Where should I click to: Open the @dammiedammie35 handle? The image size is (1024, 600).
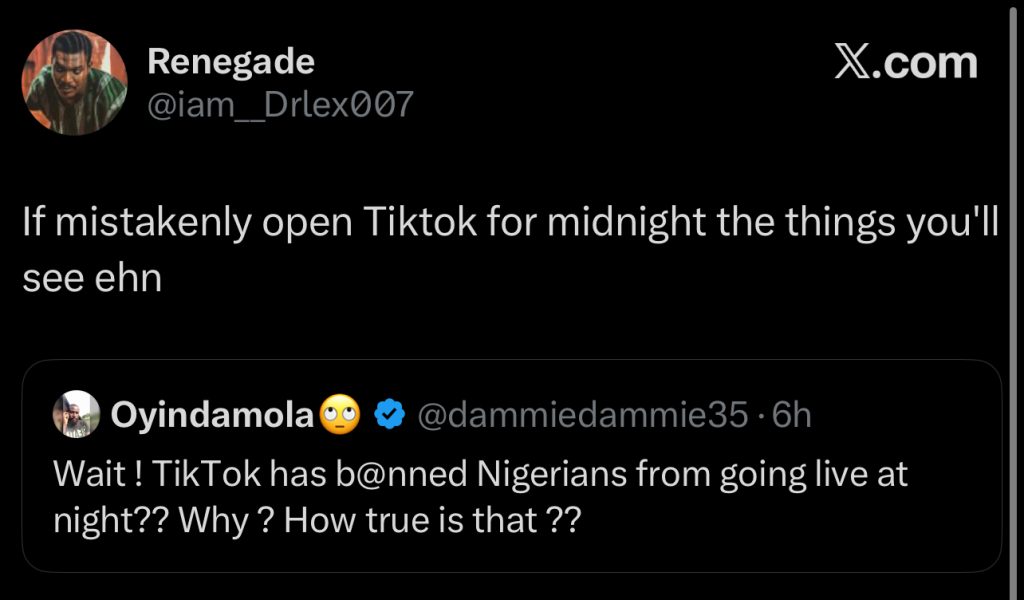580,414
